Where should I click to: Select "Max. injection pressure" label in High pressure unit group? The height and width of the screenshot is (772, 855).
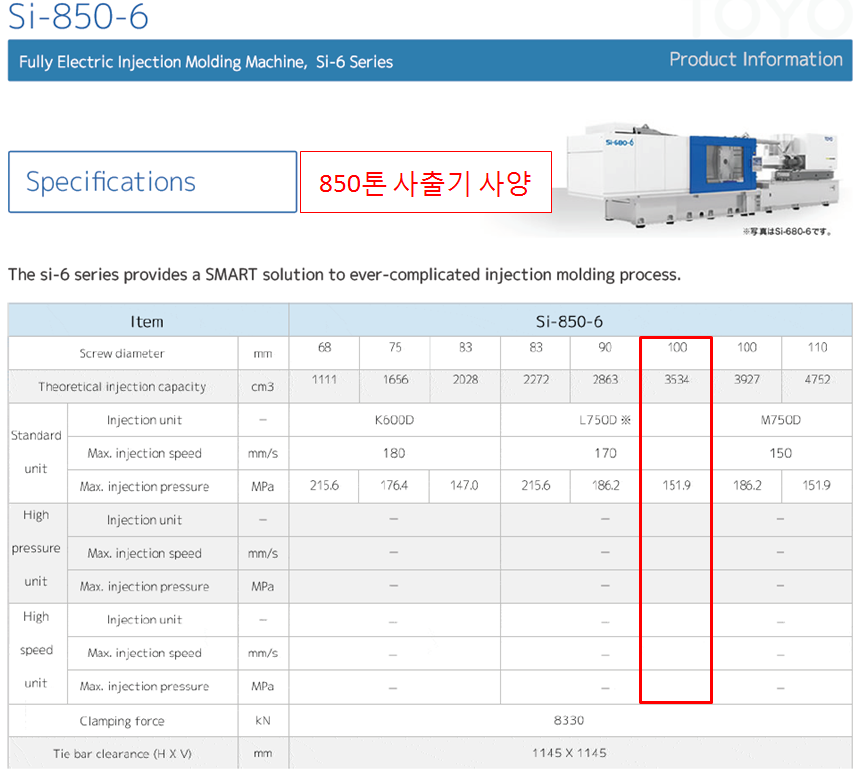[x=144, y=587]
